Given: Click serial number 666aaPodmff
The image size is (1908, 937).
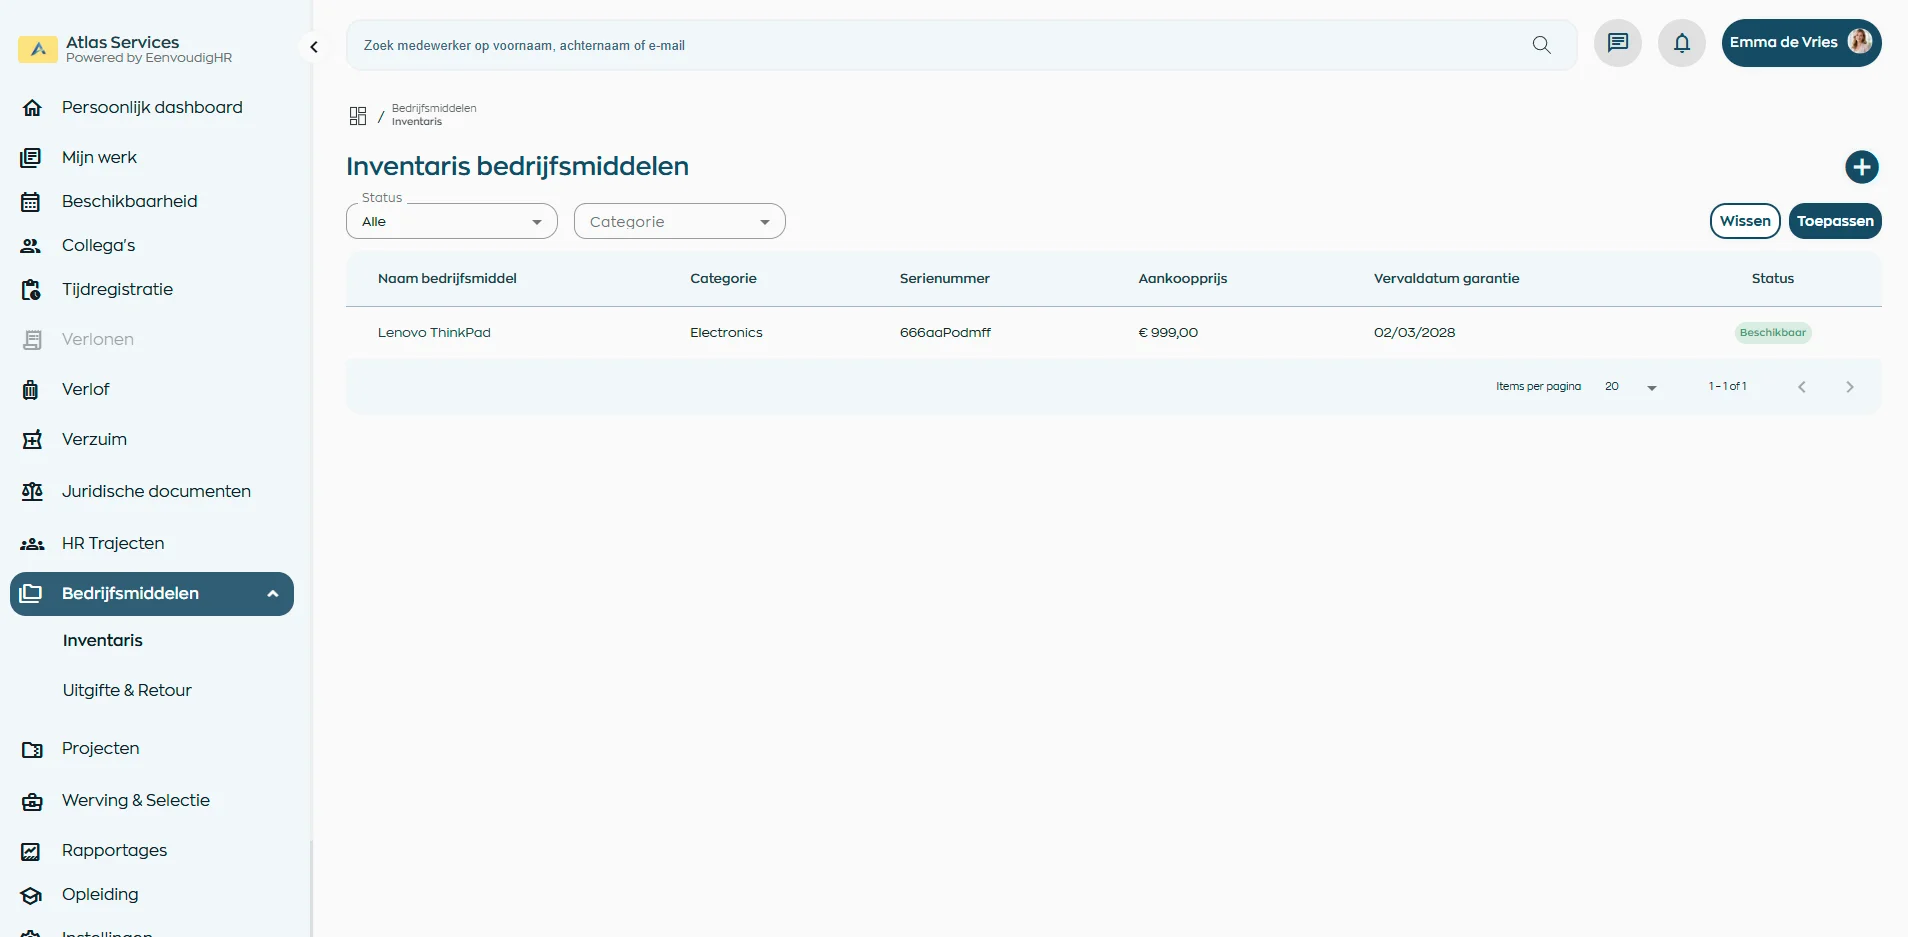Looking at the screenshot, I should pyautogui.click(x=945, y=333).
